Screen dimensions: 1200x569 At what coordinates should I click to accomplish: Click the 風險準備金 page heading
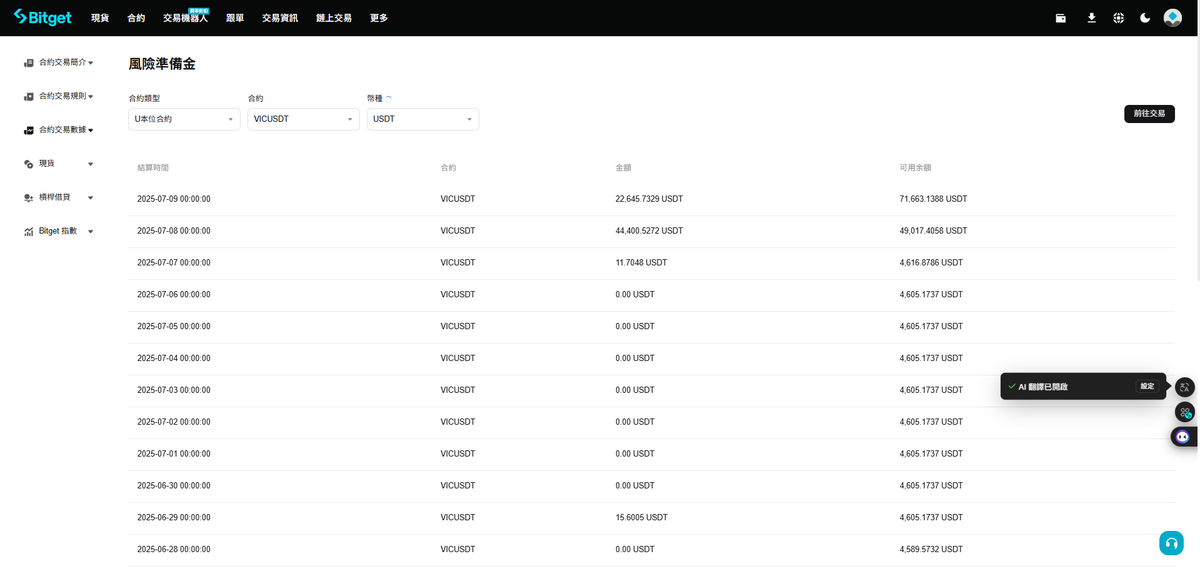162,64
